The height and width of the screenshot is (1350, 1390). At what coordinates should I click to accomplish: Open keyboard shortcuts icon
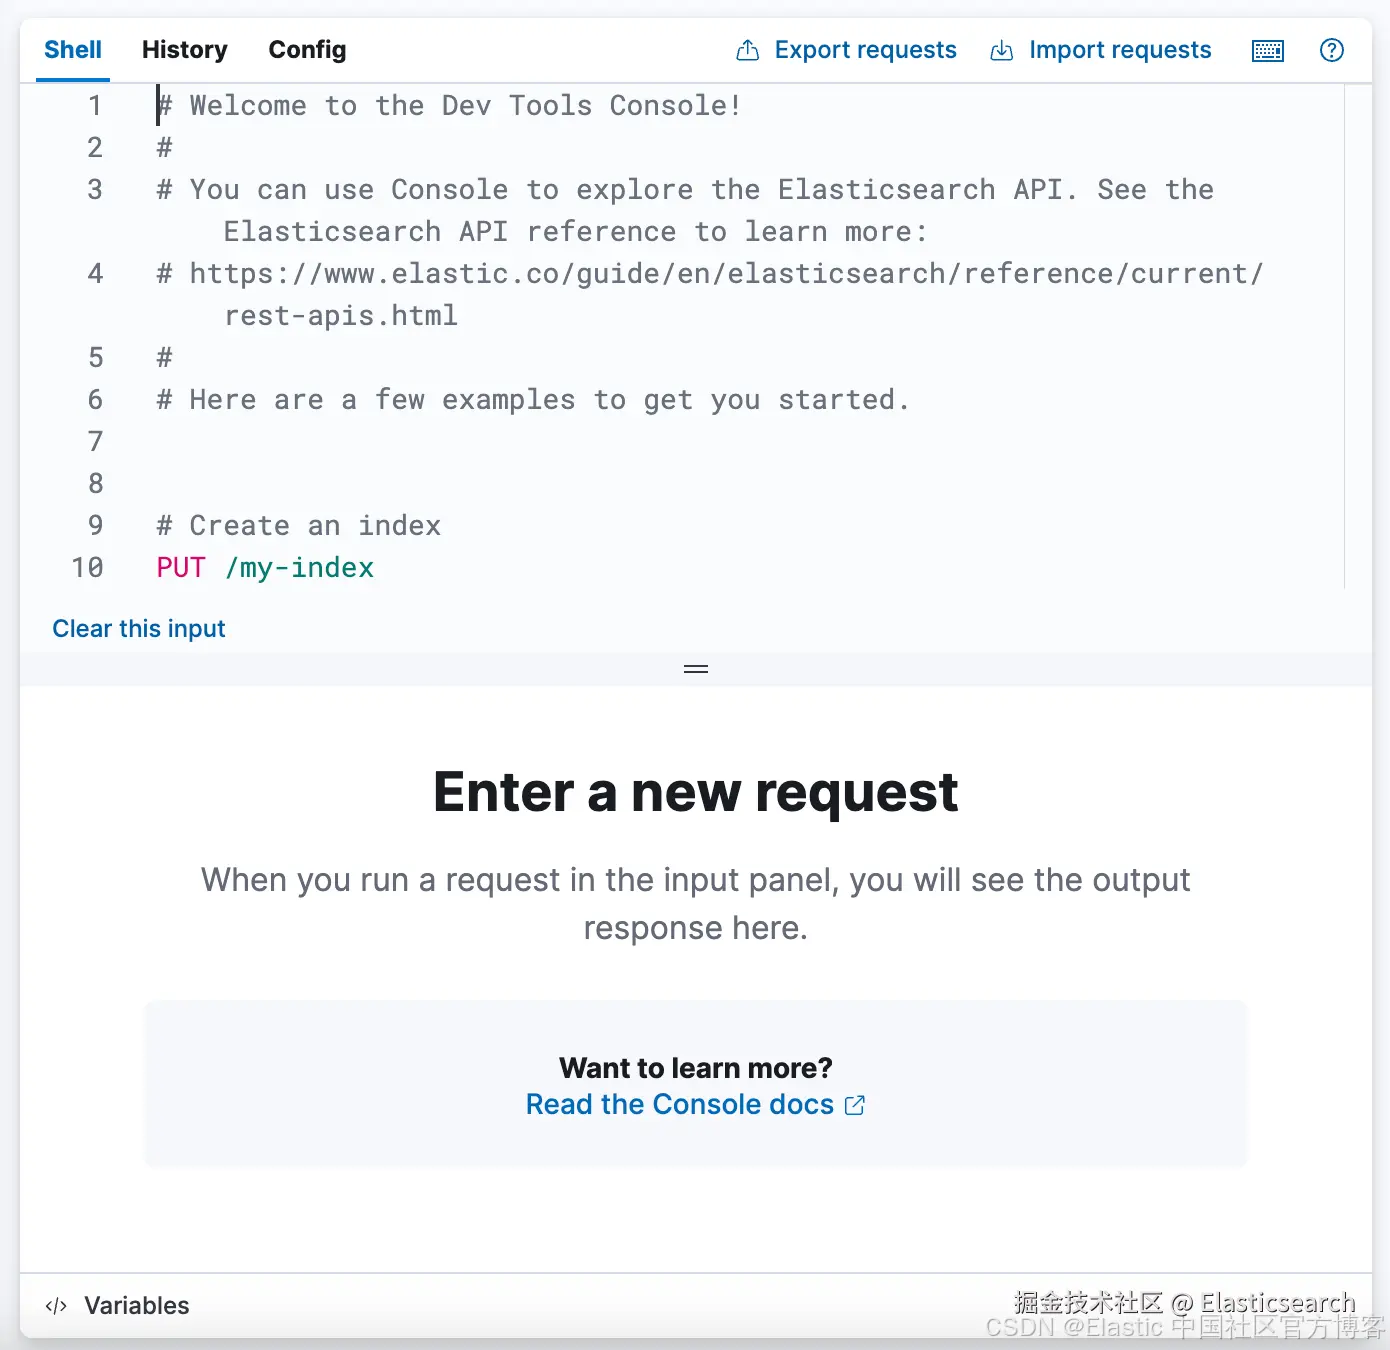pyautogui.click(x=1268, y=51)
